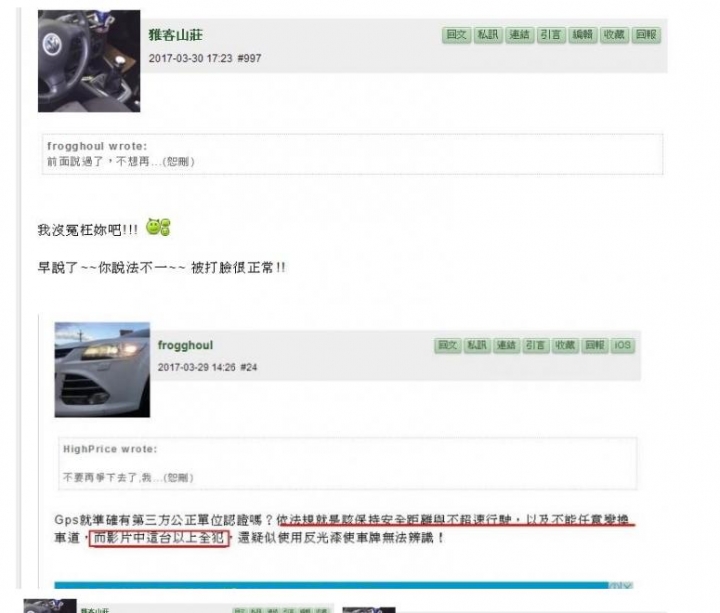This screenshot has width=720, height=613.
Task: Open frogghoul username link in quoted post
Action: pyautogui.click(x=186, y=345)
